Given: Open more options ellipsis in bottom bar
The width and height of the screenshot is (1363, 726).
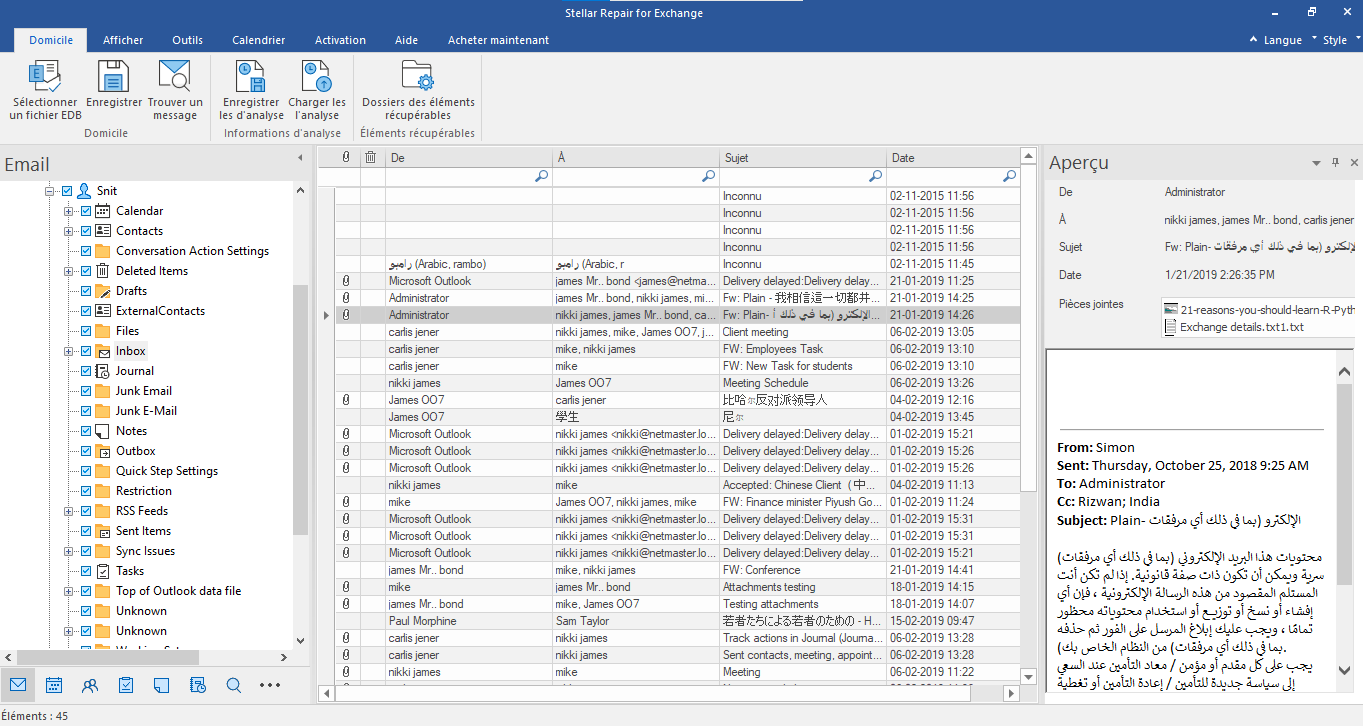Looking at the screenshot, I should coord(270,685).
